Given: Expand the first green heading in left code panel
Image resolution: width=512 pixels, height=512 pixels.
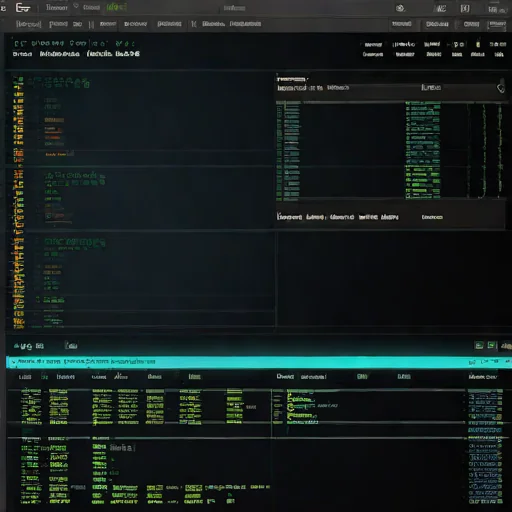Looking at the screenshot, I should [x=59, y=82].
